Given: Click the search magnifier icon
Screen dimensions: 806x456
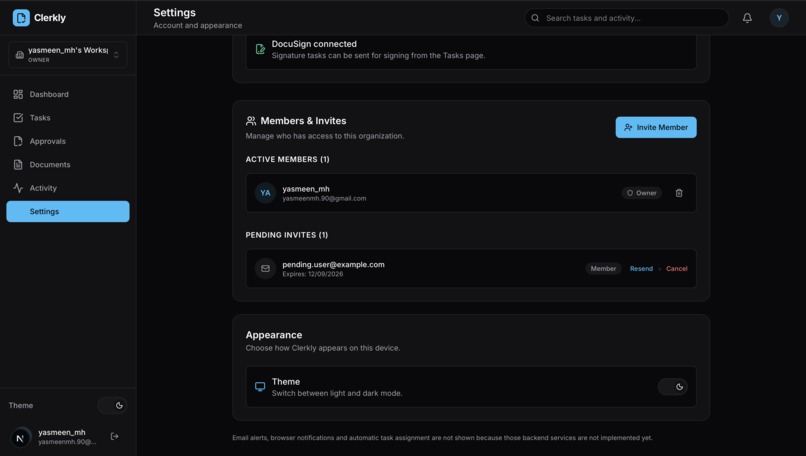Looking at the screenshot, I should click(535, 18).
